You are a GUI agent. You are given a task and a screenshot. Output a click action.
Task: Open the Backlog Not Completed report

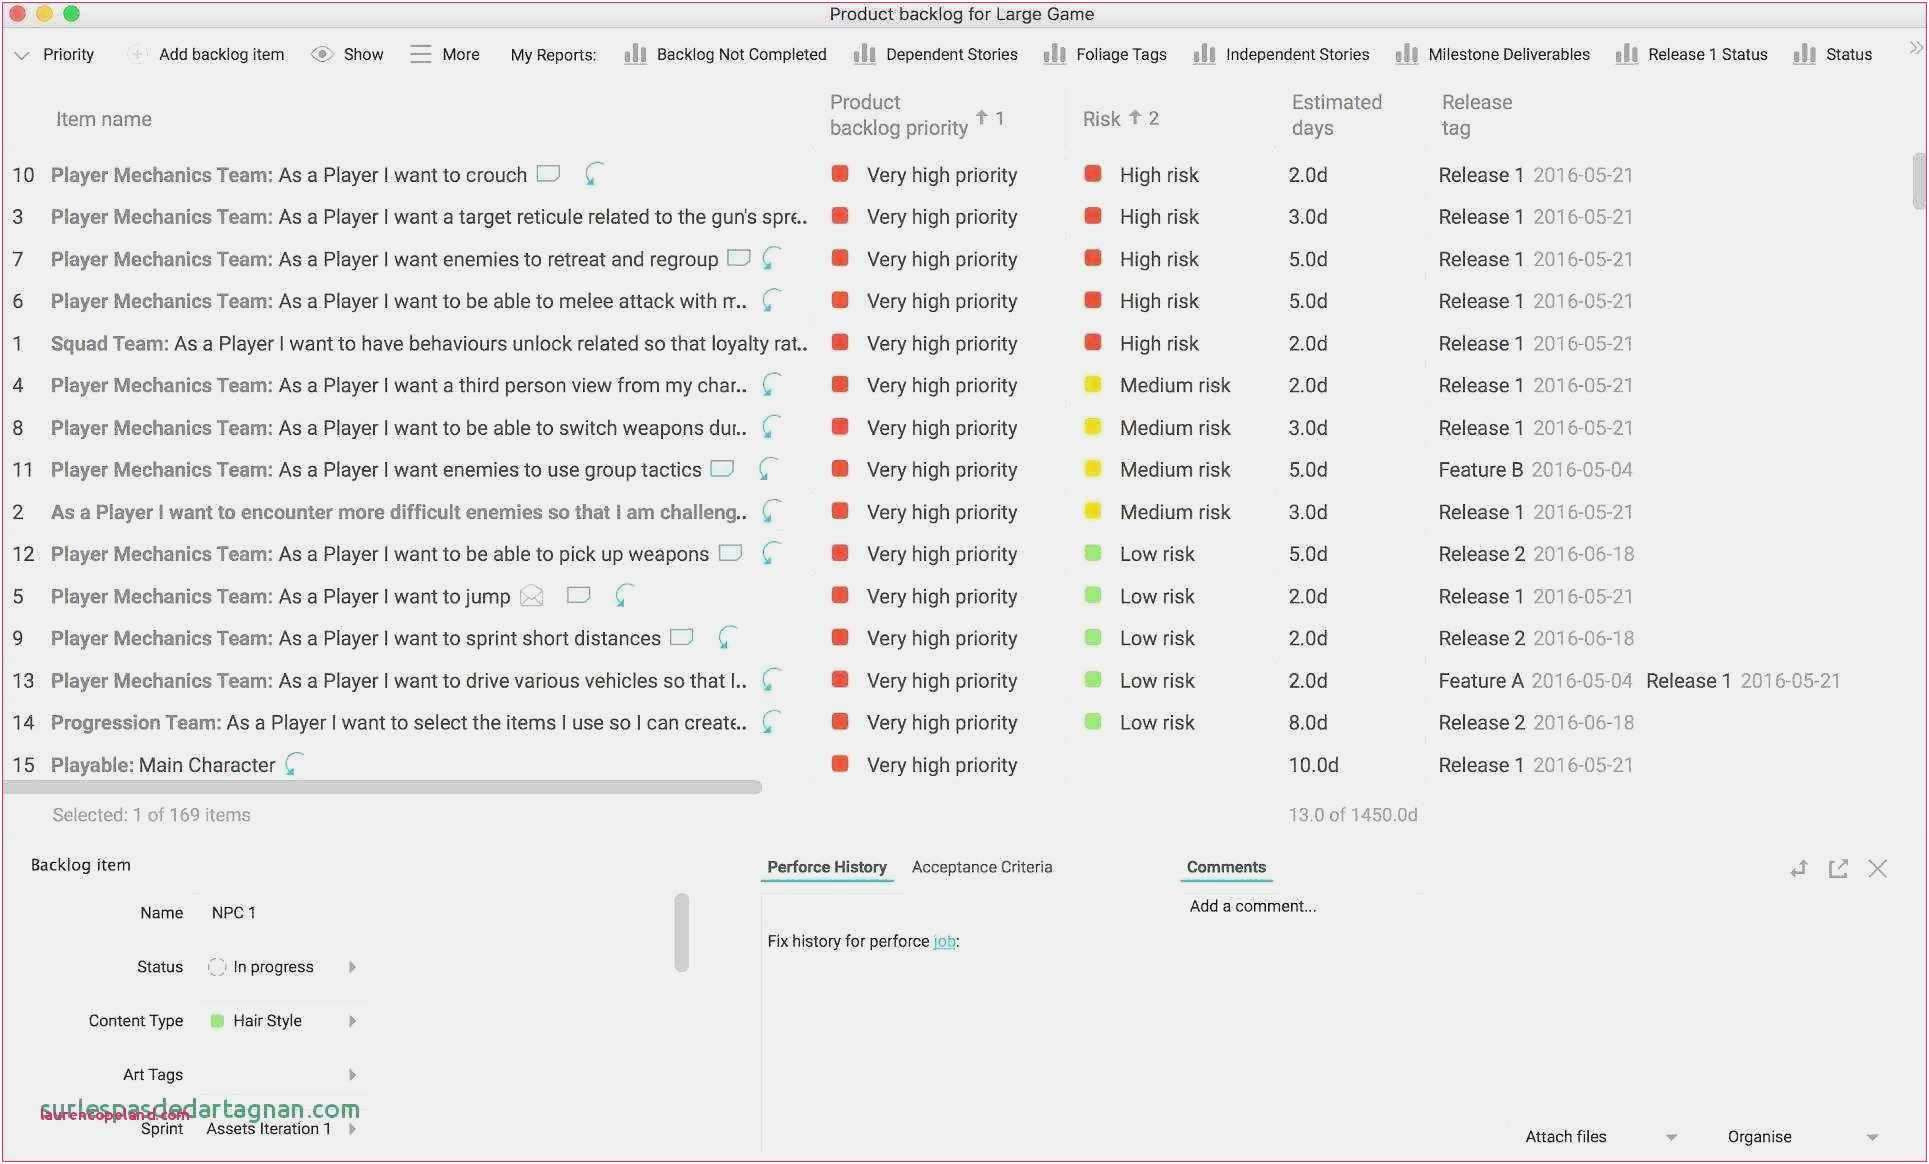click(740, 54)
